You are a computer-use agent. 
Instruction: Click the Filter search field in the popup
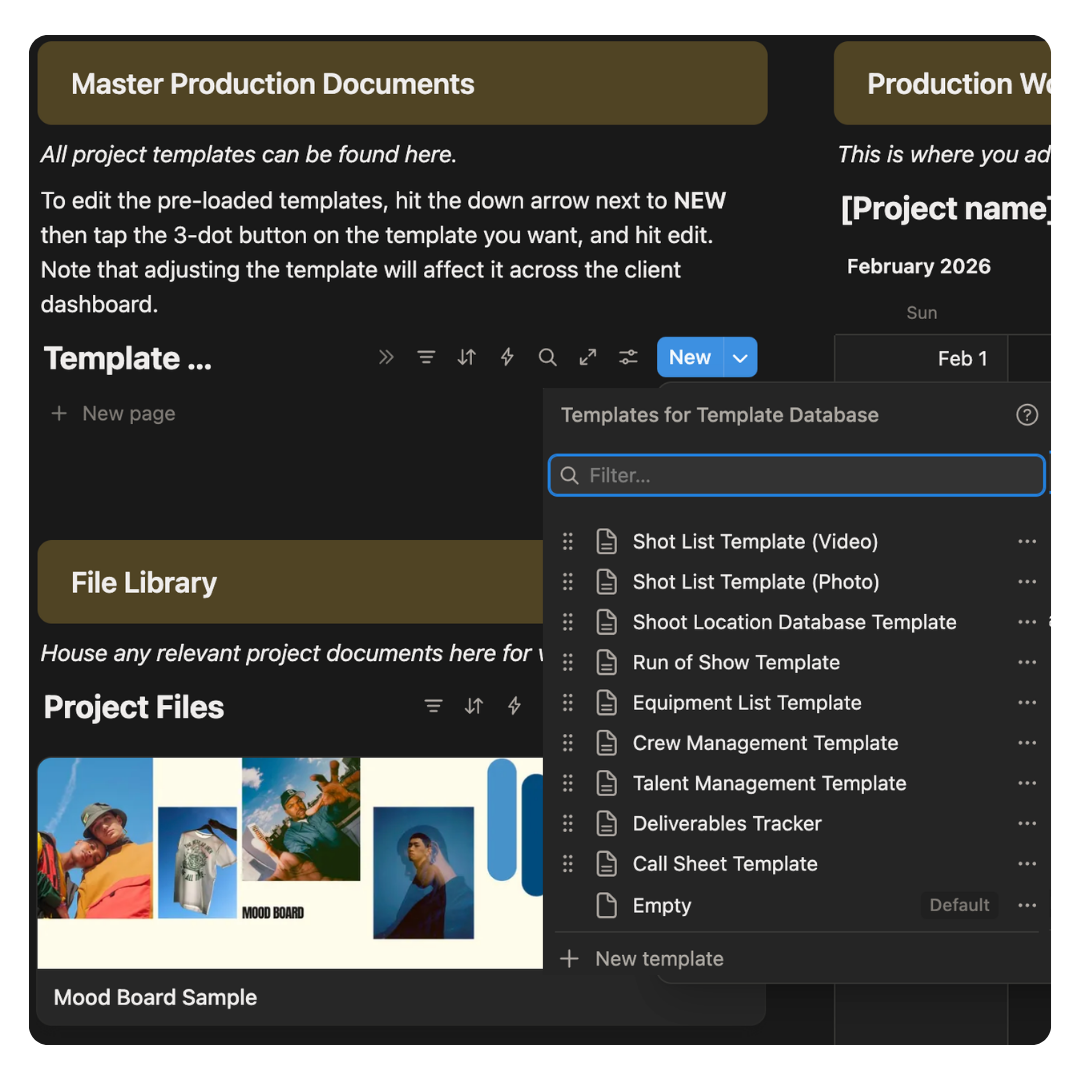click(796, 475)
